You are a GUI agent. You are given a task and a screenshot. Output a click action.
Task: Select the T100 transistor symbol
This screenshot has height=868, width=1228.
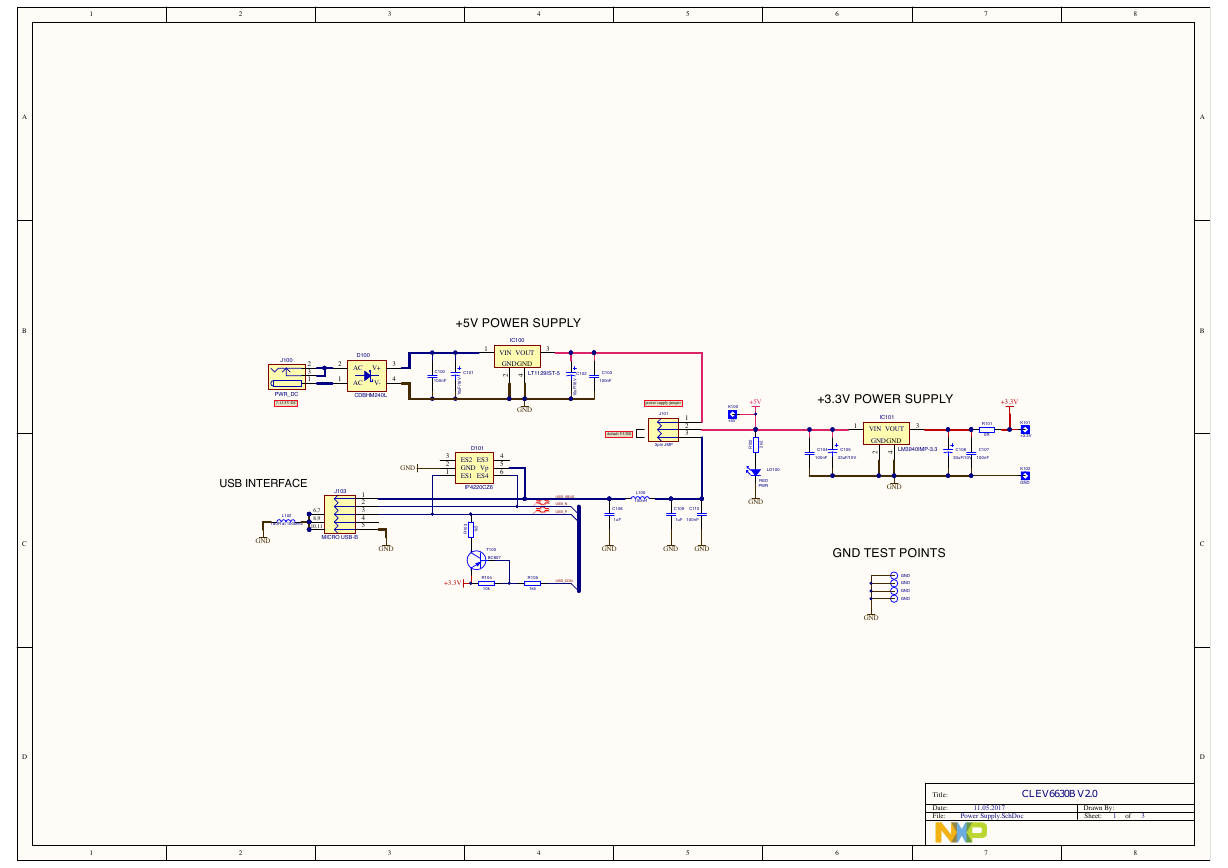tap(474, 559)
